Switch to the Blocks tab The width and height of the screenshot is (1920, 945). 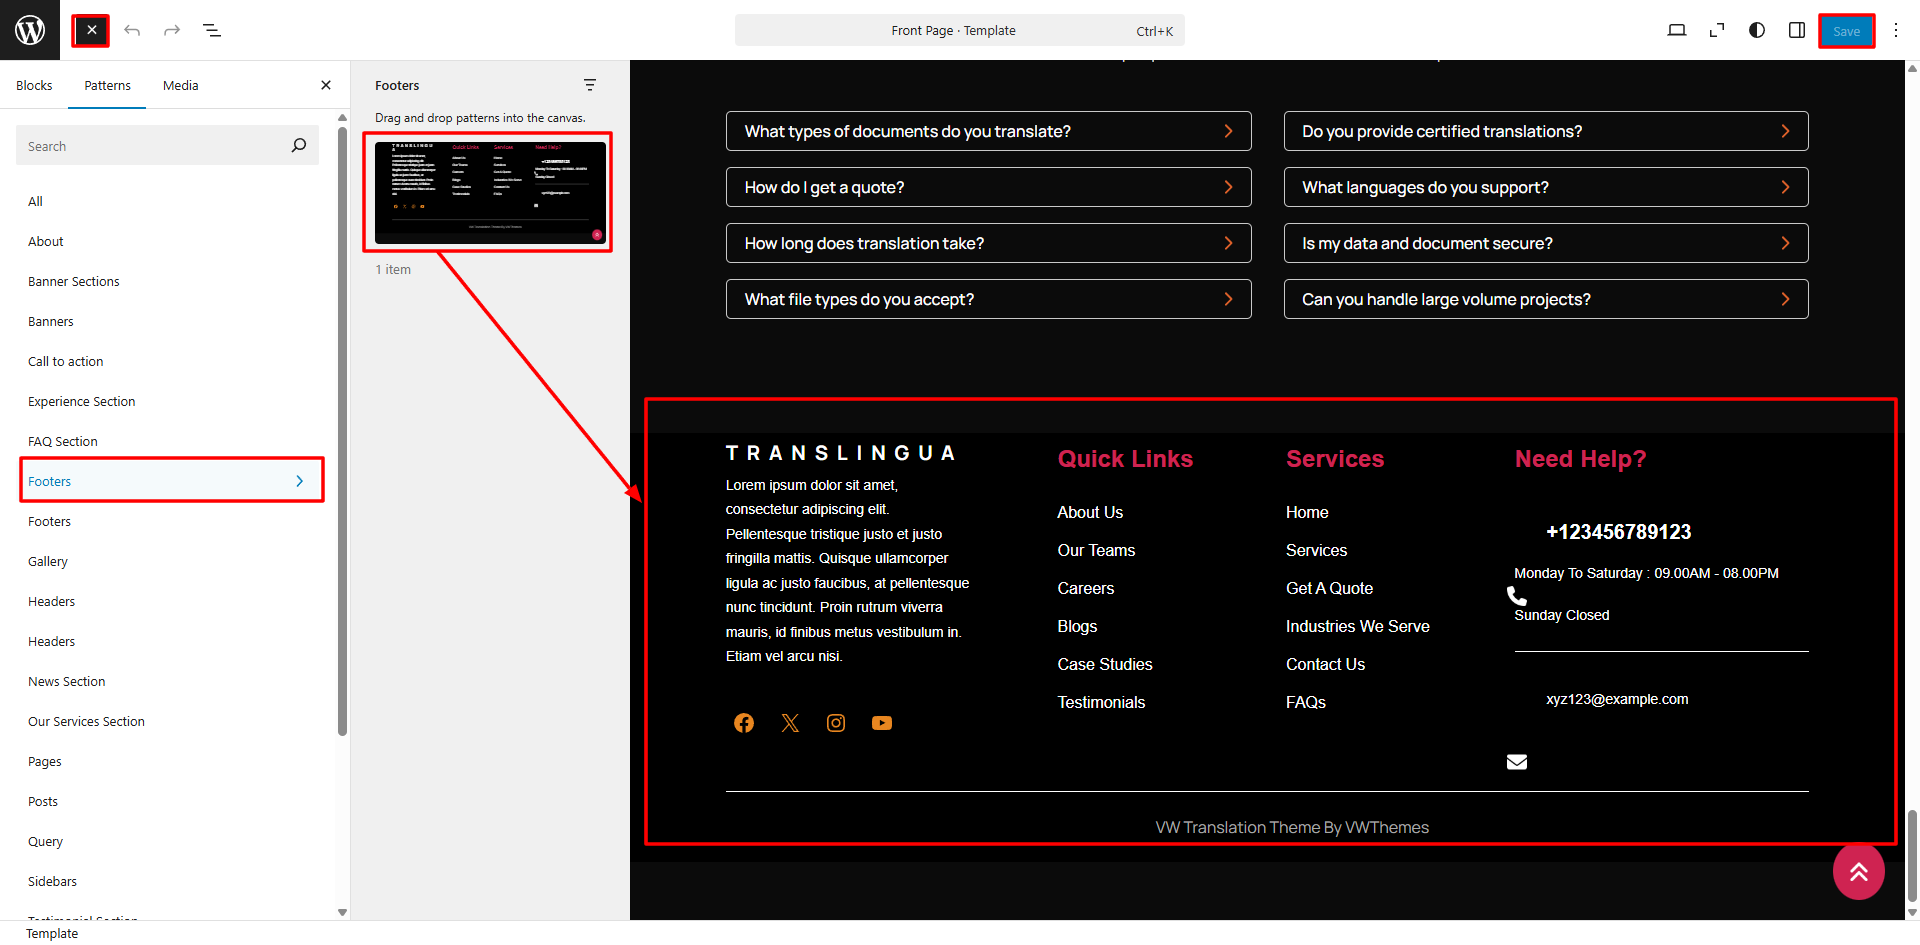coord(34,86)
